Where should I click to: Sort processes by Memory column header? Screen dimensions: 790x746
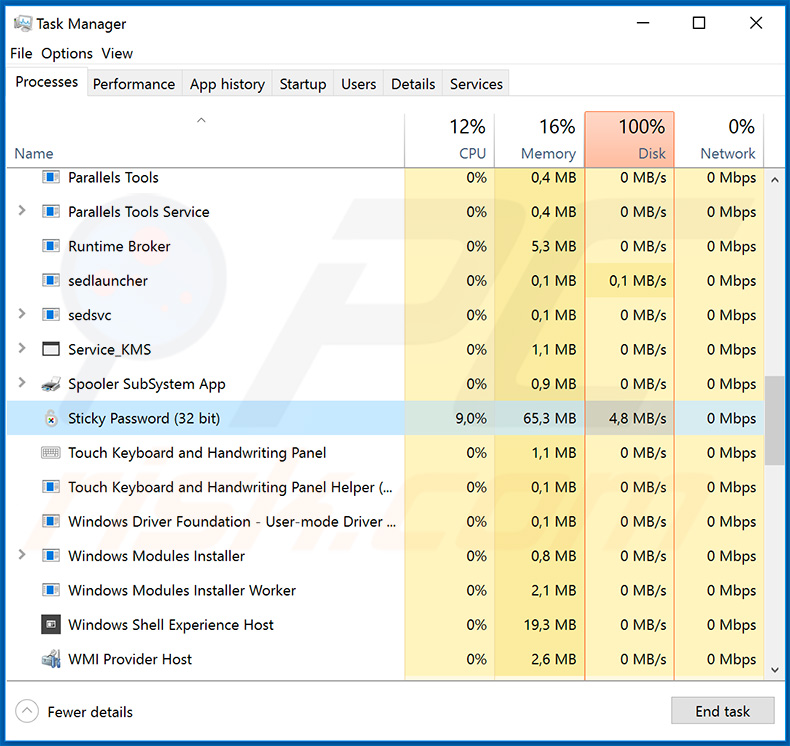click(538, 140)
